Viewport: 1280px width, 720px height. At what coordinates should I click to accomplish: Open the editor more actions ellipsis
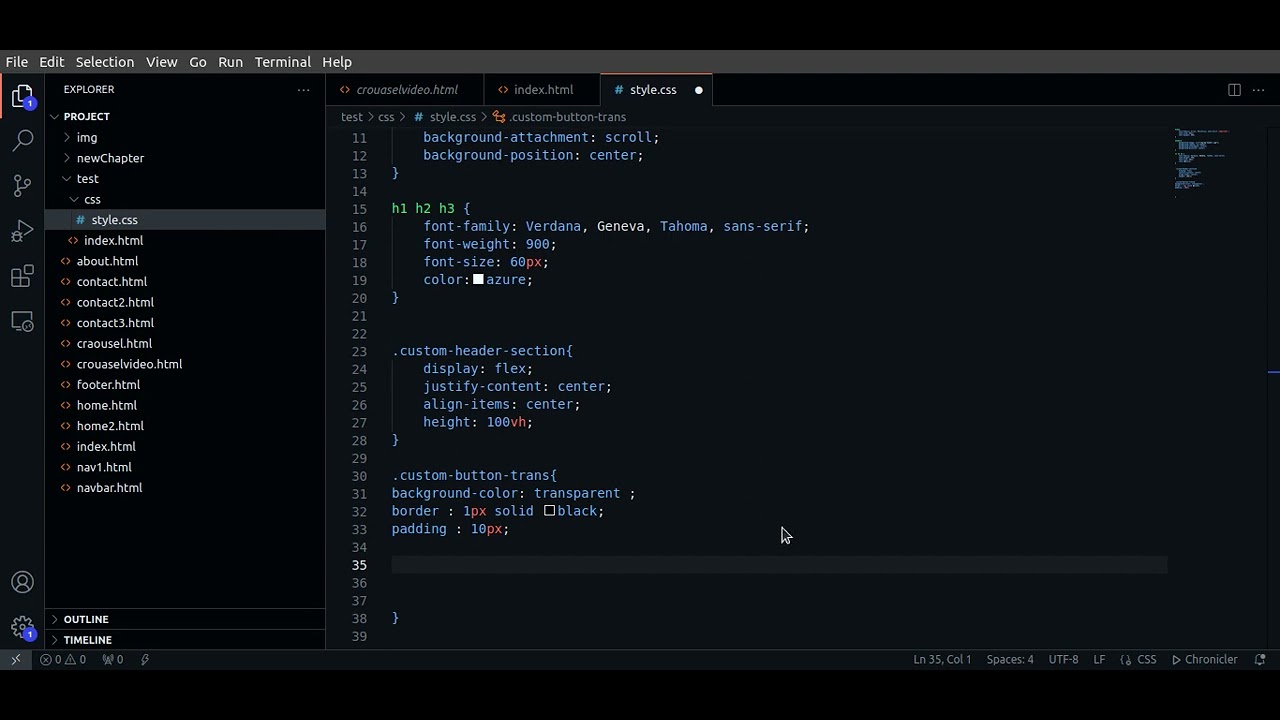pyautogui.click(x=1259, y=90)
